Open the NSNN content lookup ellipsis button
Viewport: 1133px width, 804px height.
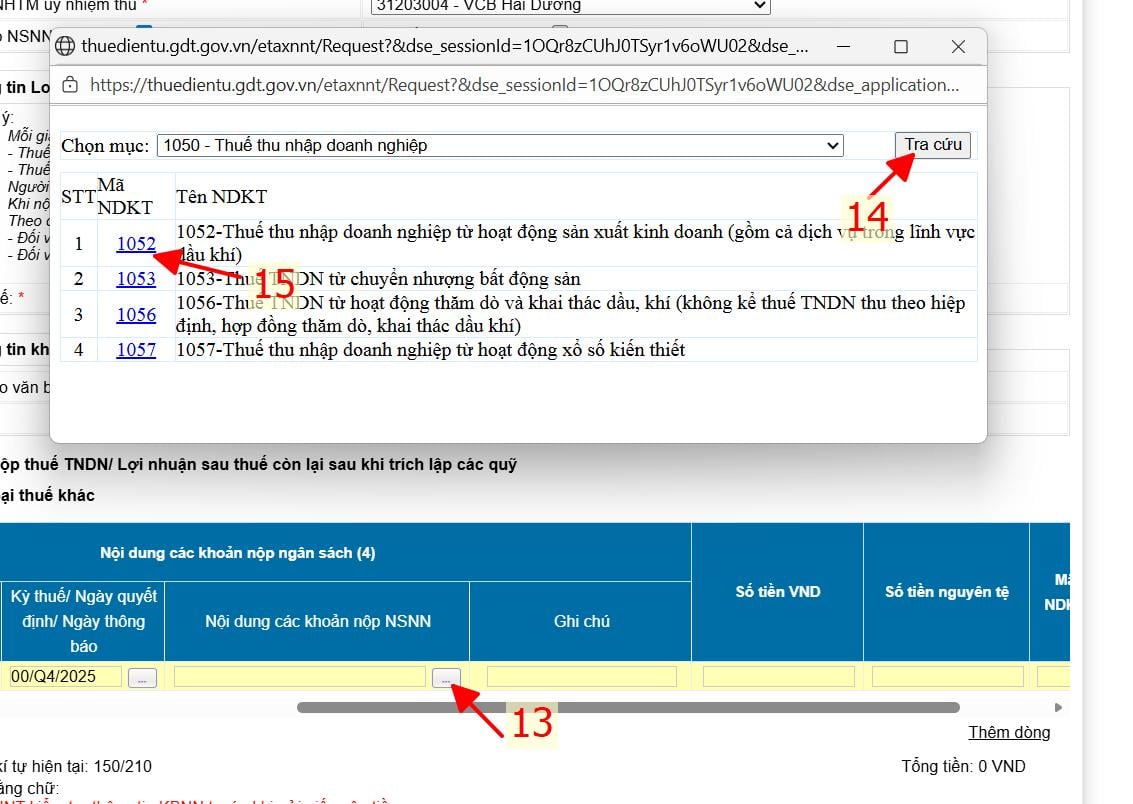(446, 678)
